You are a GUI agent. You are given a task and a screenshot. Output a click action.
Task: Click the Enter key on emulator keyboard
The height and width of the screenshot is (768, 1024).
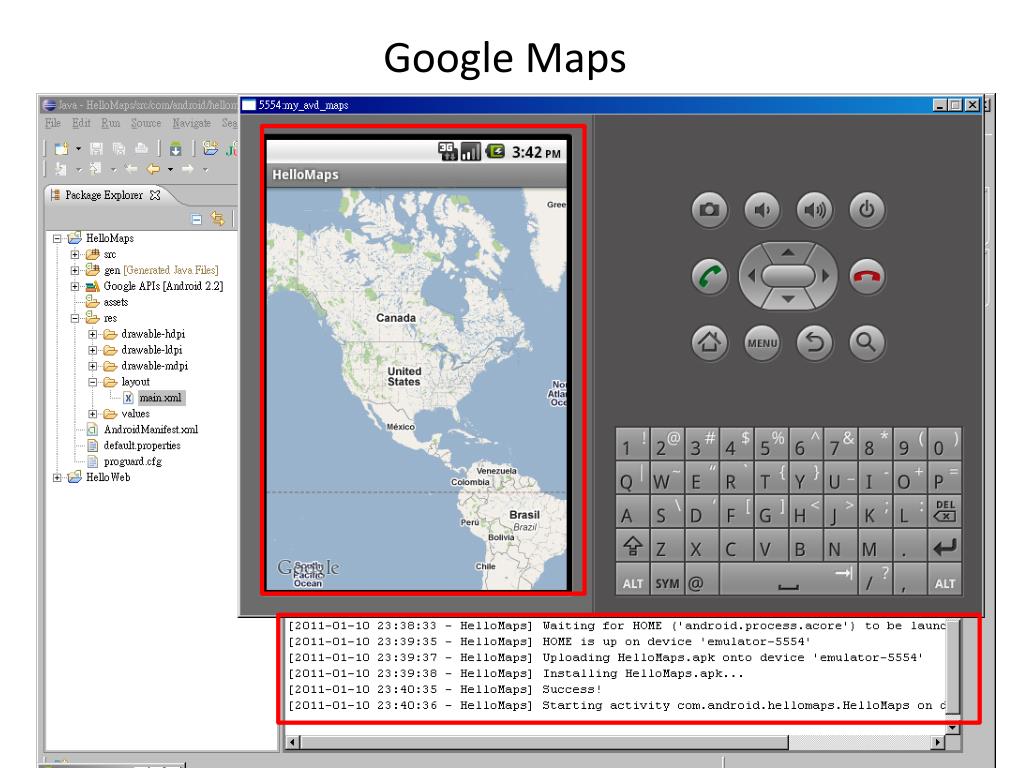tap(944, 547)
